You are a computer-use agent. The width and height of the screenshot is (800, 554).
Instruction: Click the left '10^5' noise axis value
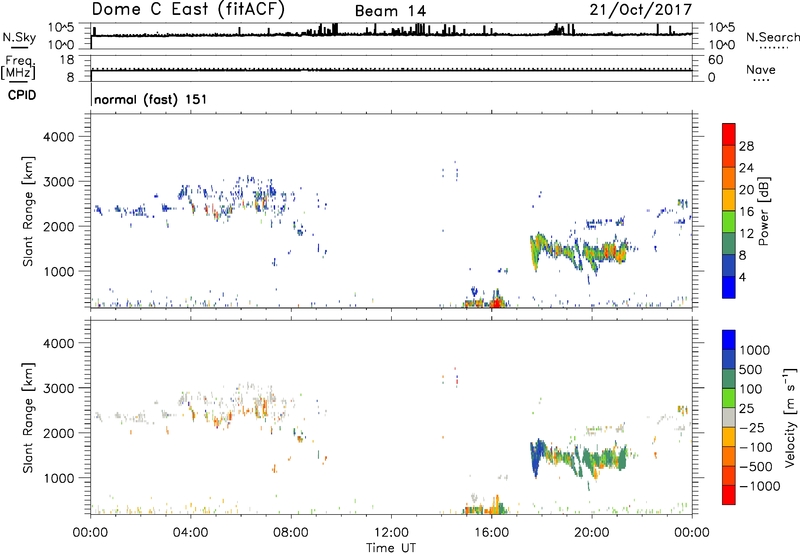point(61,27)
